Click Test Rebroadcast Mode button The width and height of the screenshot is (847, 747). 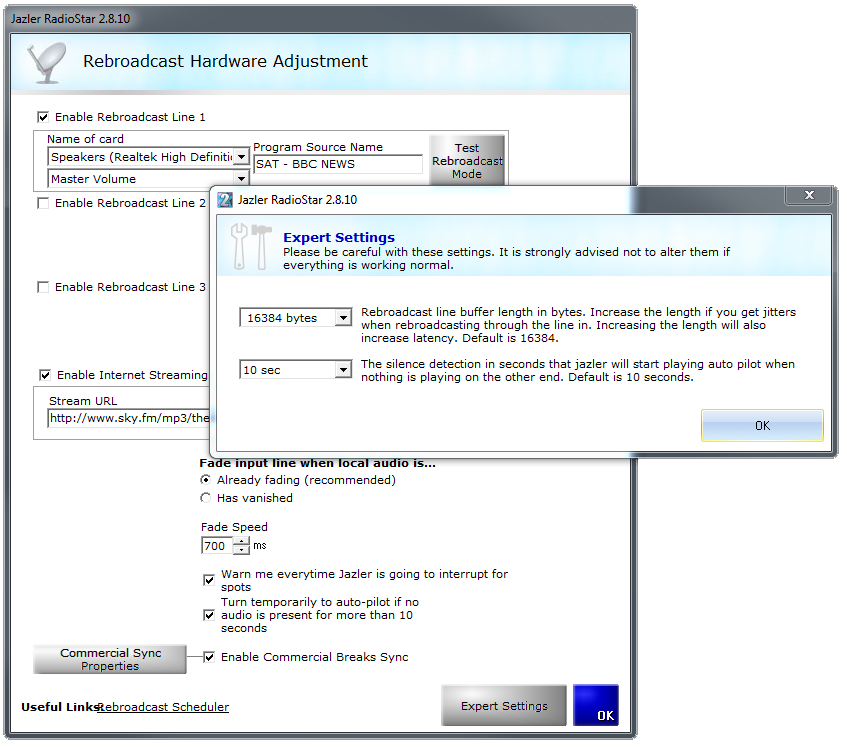click(467, 161)
